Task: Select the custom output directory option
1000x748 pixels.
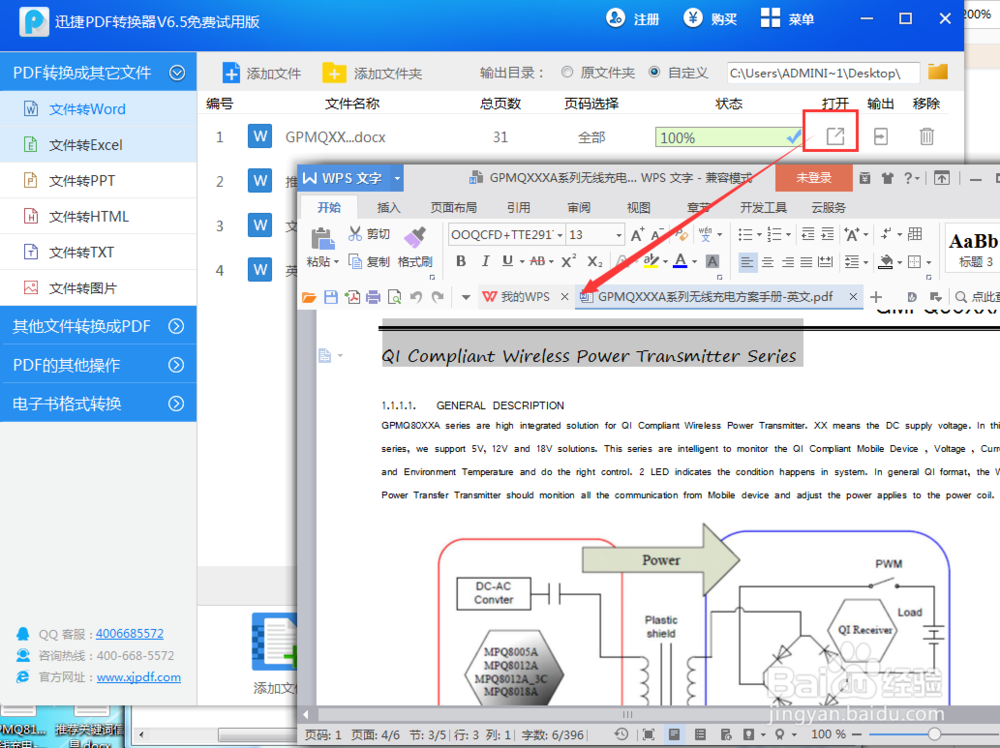Action: 654,71
